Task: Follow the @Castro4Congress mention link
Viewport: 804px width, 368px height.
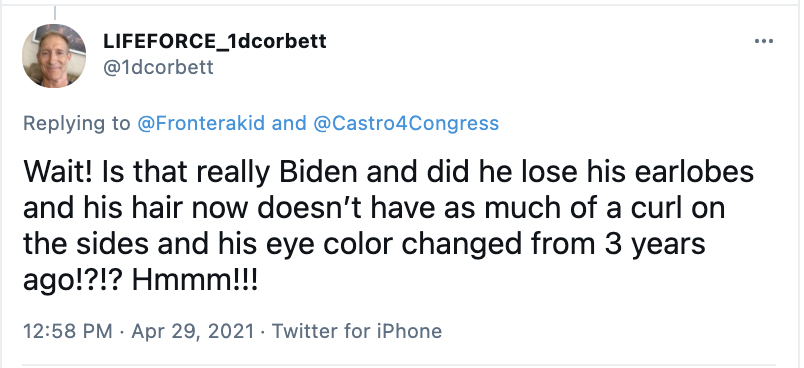Action: pos(405,124)
